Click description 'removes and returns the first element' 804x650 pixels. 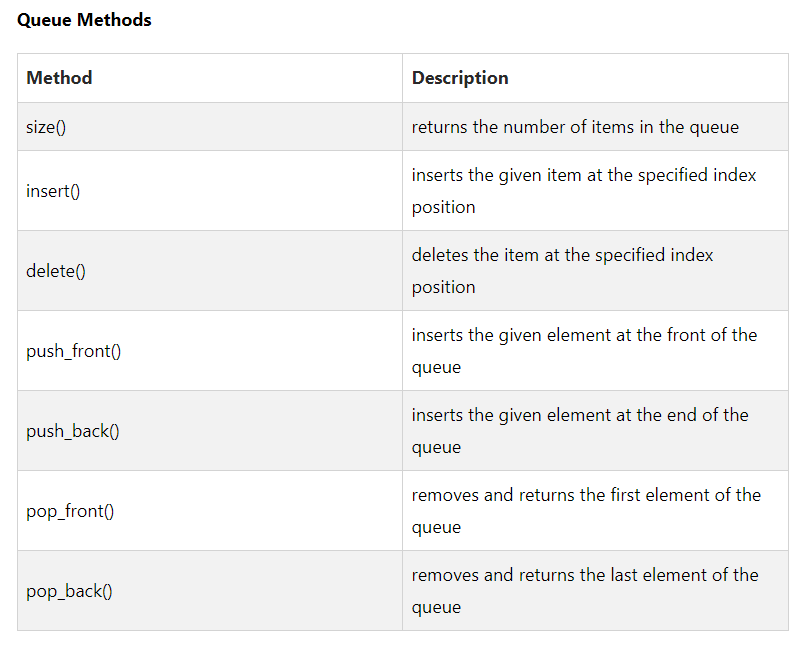coord(586,511)
